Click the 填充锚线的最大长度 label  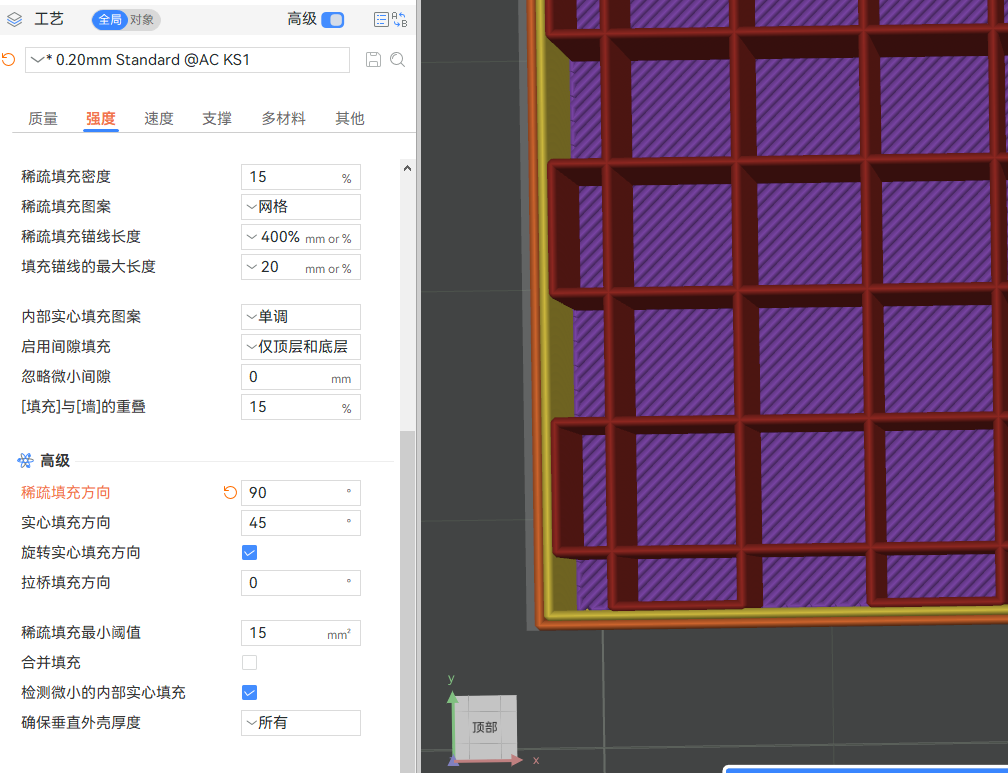point(88,267)
